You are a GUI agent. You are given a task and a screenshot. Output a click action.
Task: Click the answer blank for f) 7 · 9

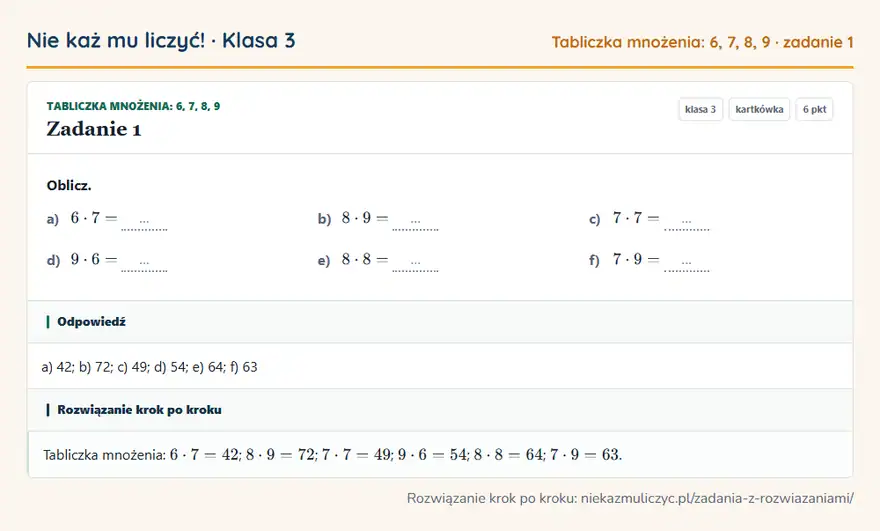click(686, 264)
